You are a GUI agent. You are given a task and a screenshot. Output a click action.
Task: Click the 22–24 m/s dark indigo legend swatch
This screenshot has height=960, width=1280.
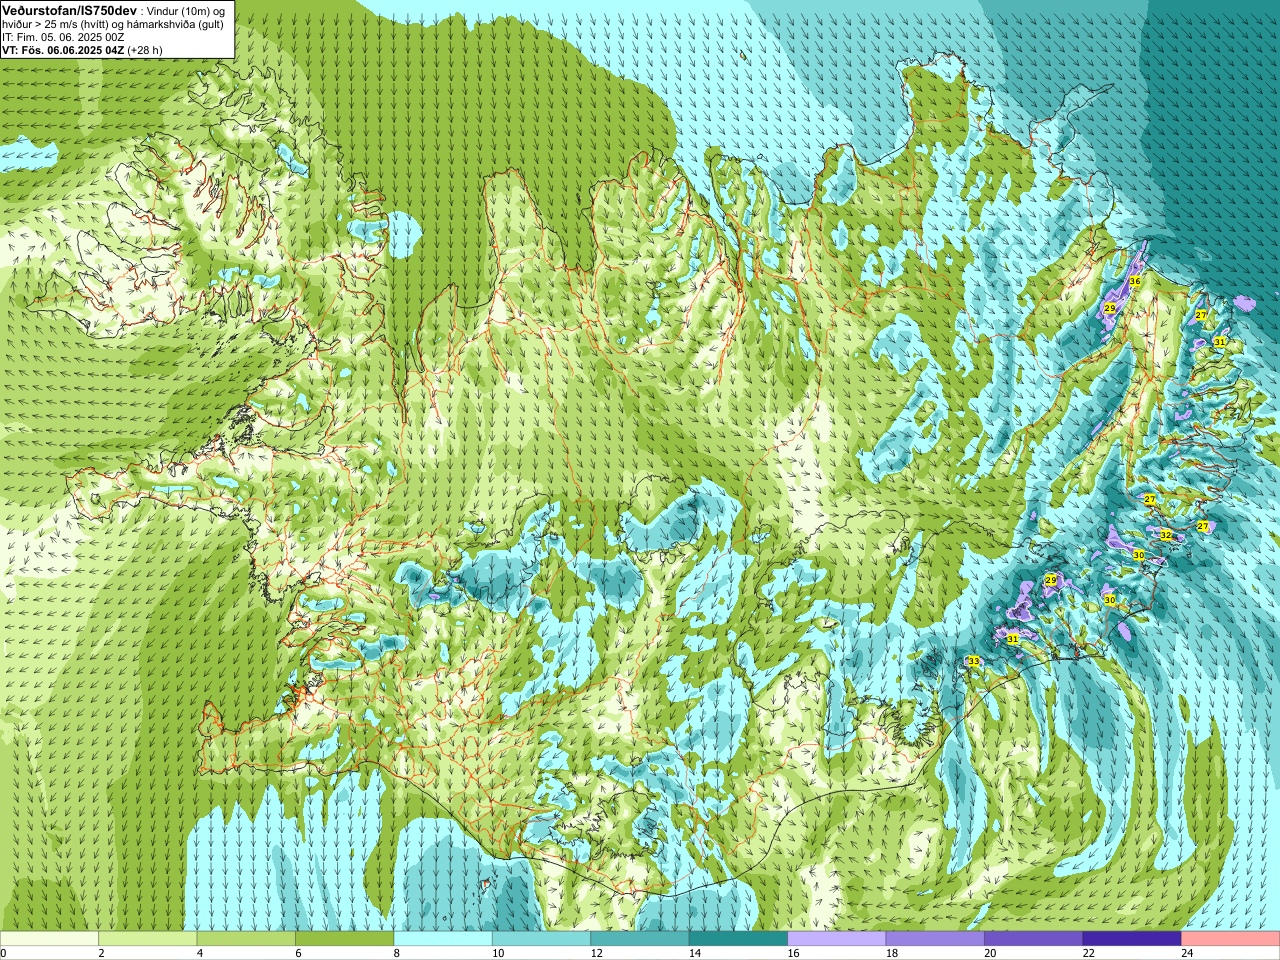tap(1132, 939)
